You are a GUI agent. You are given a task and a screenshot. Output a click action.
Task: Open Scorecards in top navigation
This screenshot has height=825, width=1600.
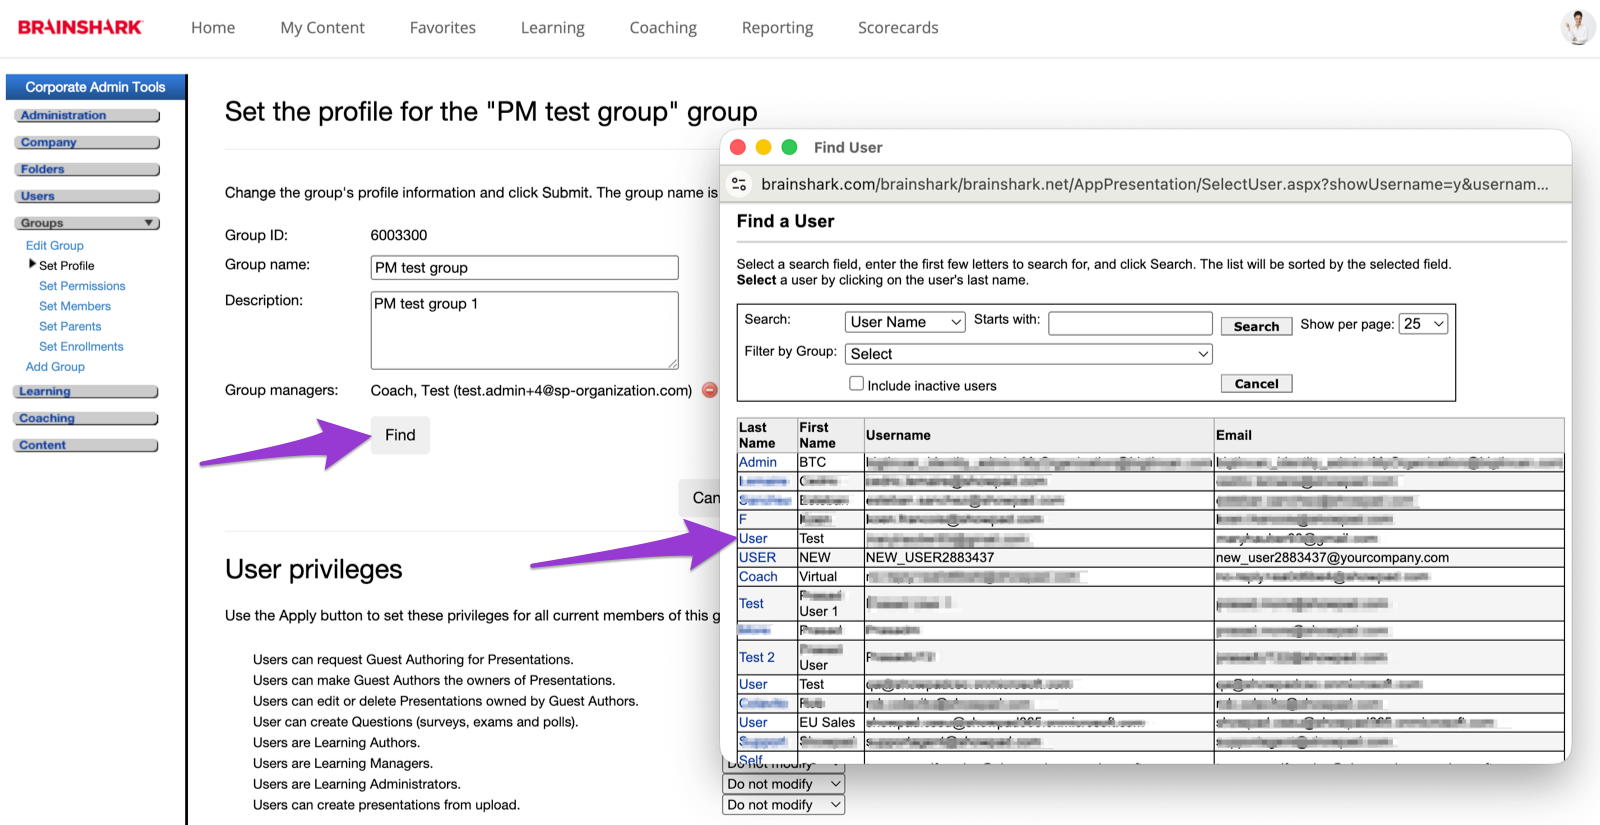898,28
